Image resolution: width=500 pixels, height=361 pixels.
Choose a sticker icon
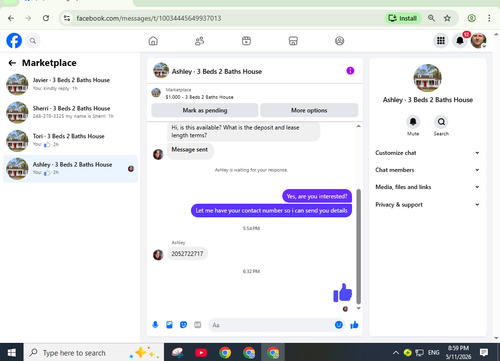(x=183, y=325)
